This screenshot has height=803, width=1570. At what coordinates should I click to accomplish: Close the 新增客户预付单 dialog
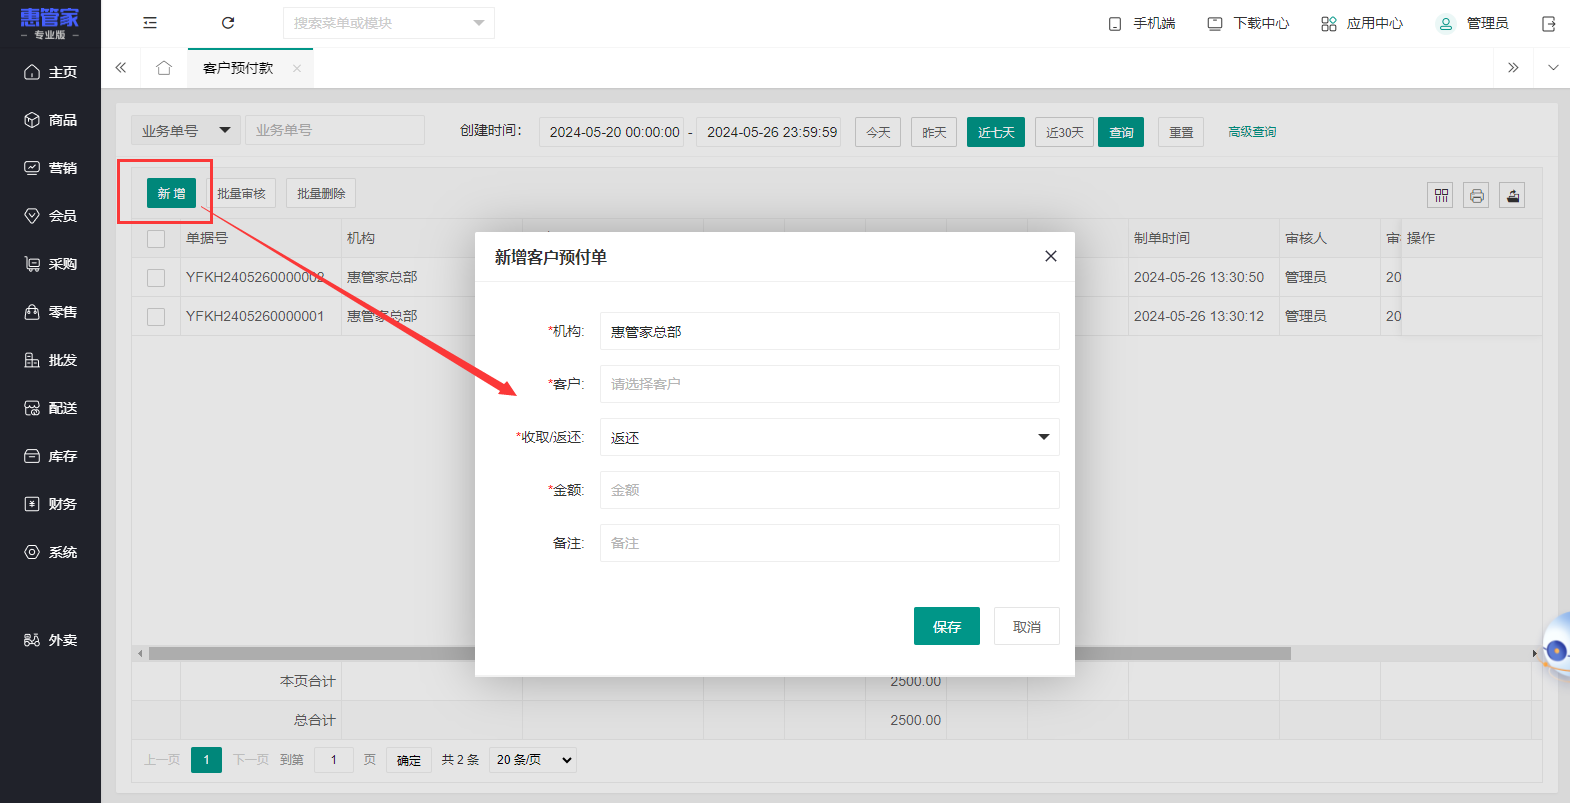click(x=1051, y=256)
